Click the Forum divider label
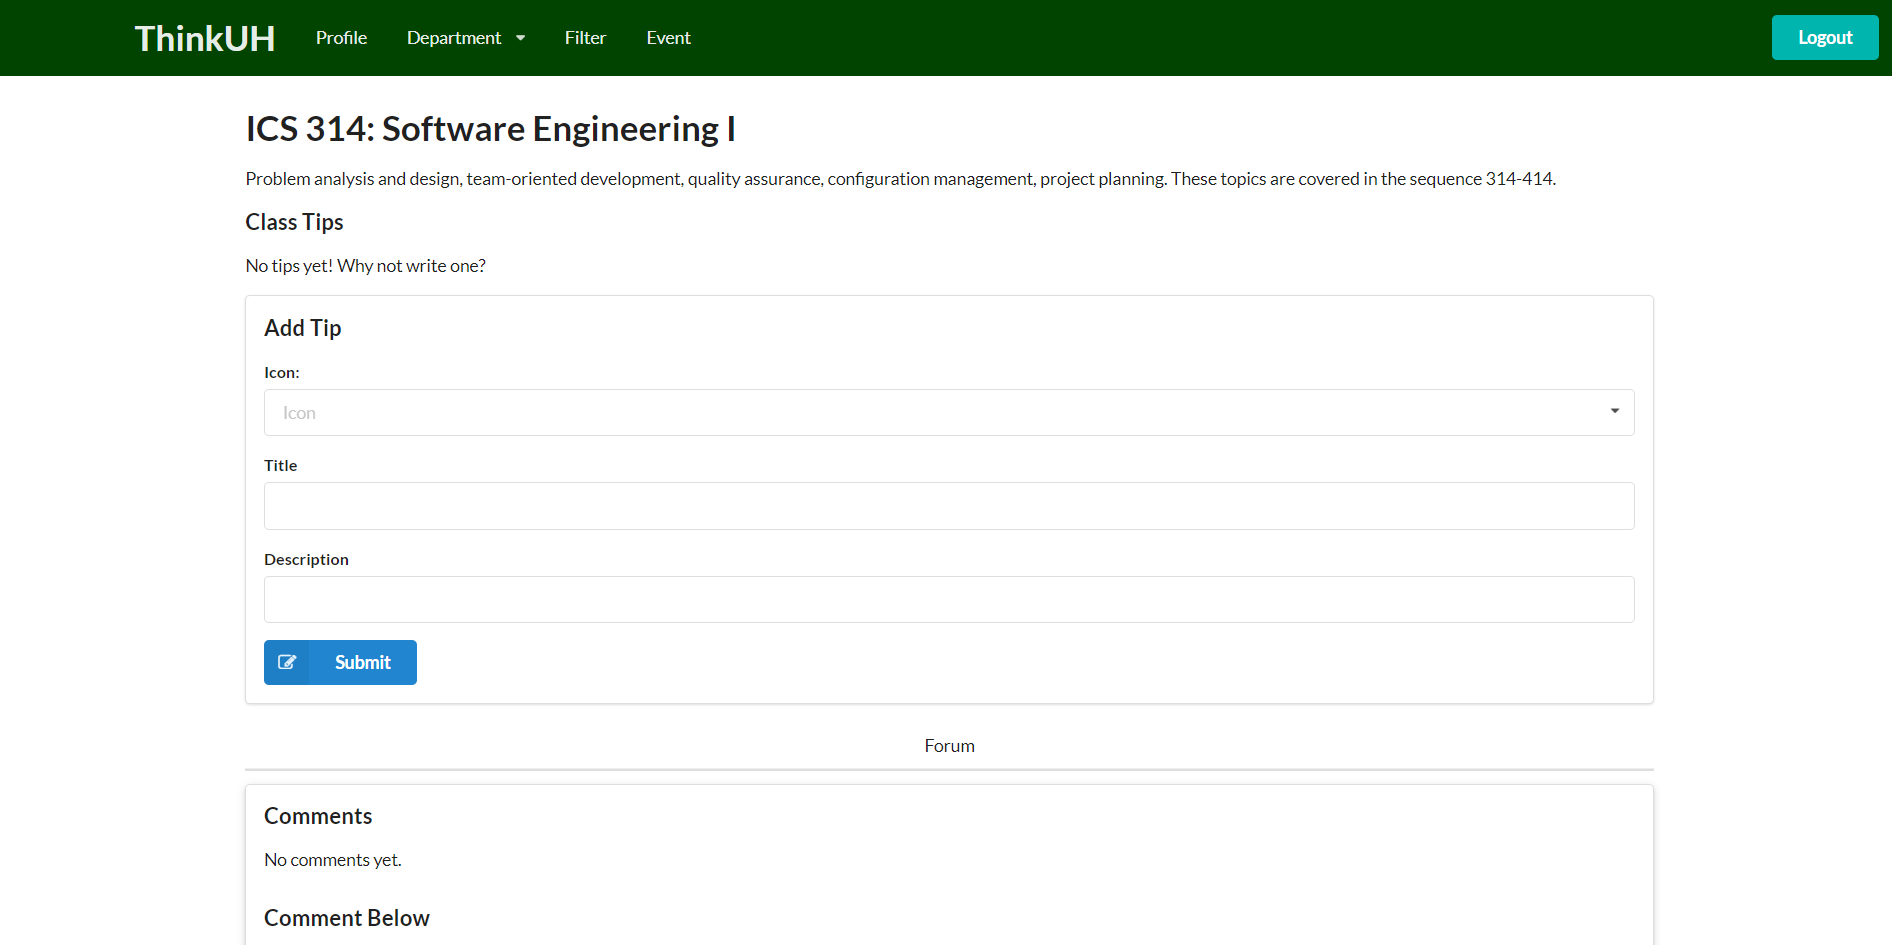Viewport: 1892px width, 945px height. pyautogui.click(x=949, y=746)
